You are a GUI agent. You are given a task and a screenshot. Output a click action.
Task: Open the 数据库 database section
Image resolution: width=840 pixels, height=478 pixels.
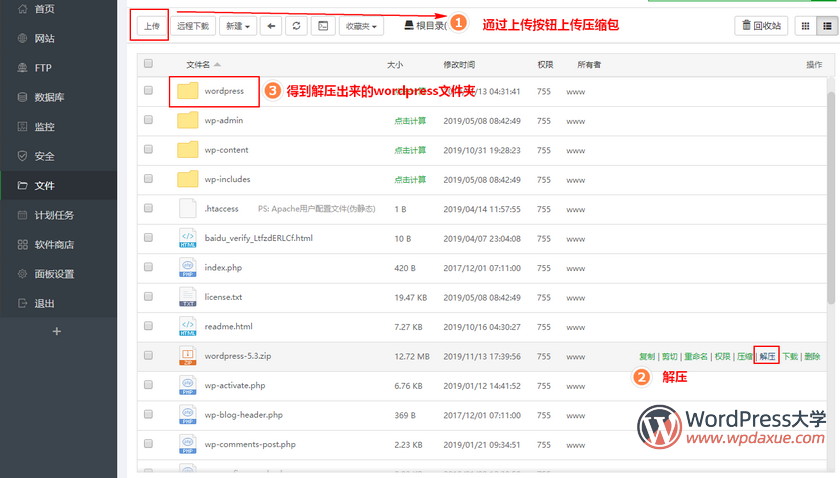tap(58, 97)
